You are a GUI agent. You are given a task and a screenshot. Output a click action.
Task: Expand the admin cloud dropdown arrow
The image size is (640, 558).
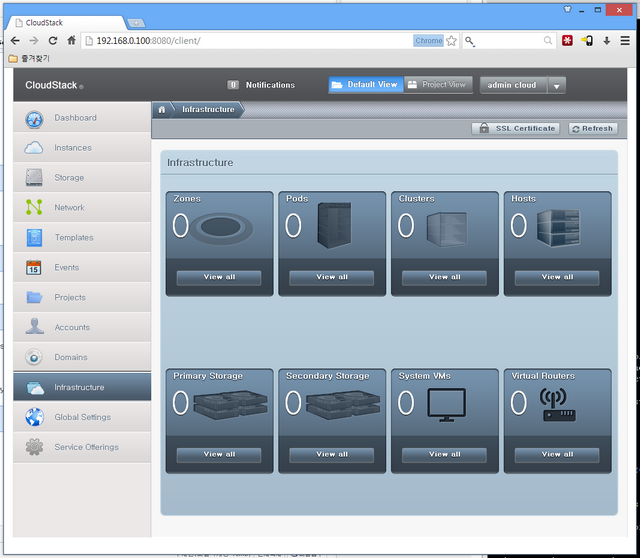click(556, 86)
